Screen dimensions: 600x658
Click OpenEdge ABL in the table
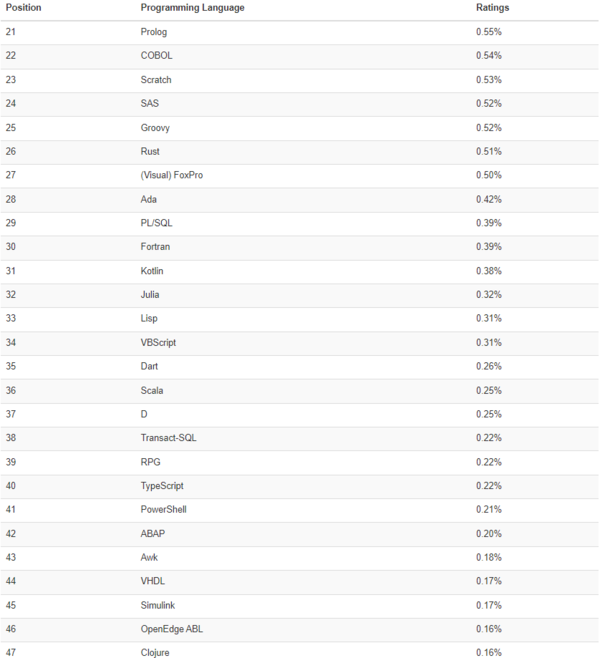[172, 629]
